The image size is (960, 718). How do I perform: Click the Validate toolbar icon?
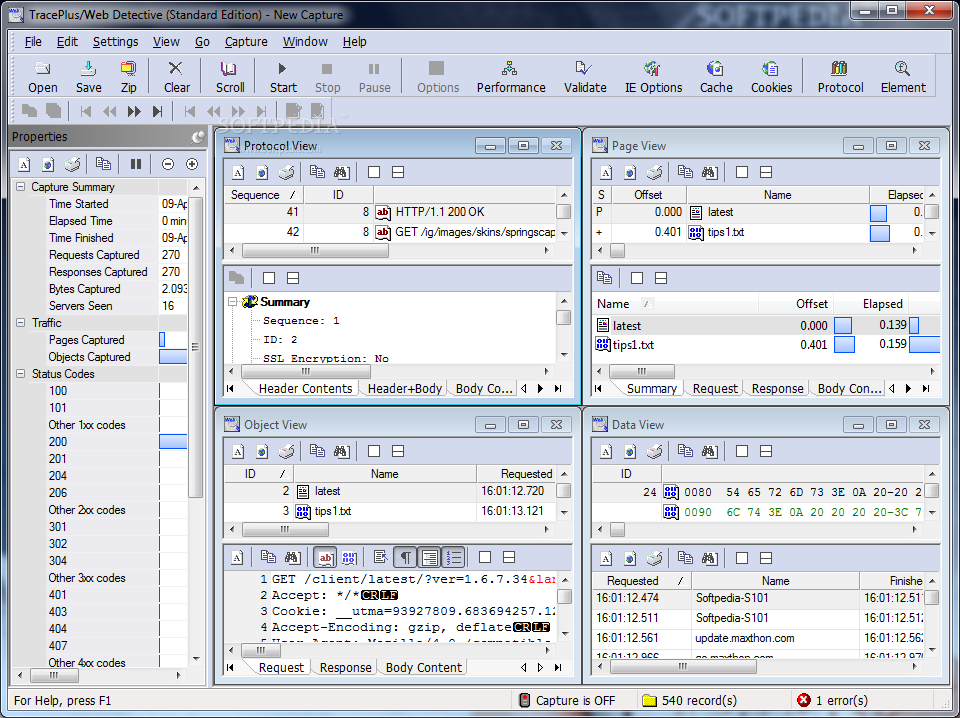coord(585,77)
